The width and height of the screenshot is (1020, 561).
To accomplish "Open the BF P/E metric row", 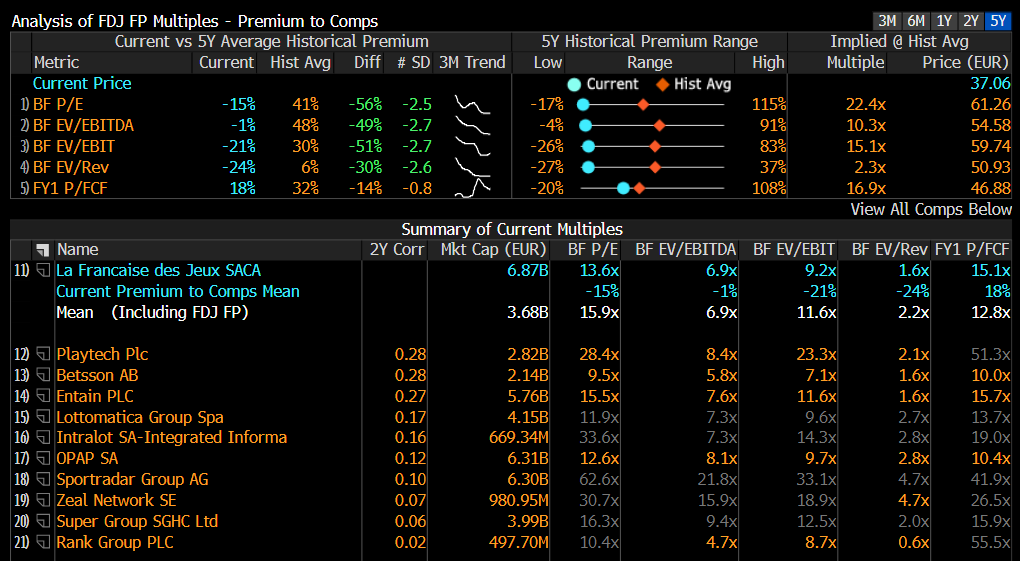I will pyautogui.click(x=58, y=104).
